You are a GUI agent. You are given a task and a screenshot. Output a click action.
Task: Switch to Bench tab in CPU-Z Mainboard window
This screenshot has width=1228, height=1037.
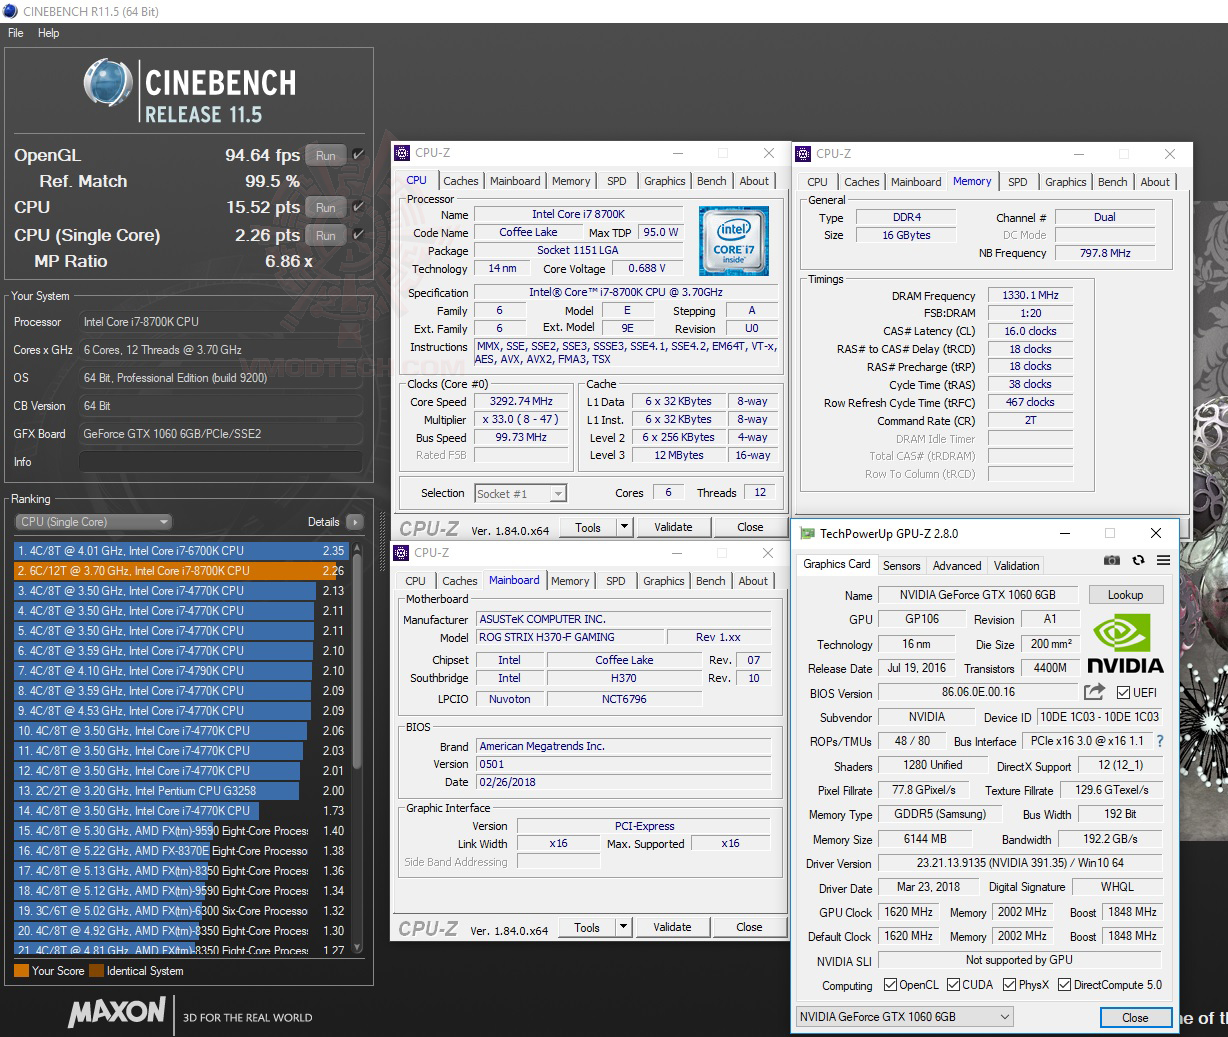pyautogui.click(x=711, y=581)
